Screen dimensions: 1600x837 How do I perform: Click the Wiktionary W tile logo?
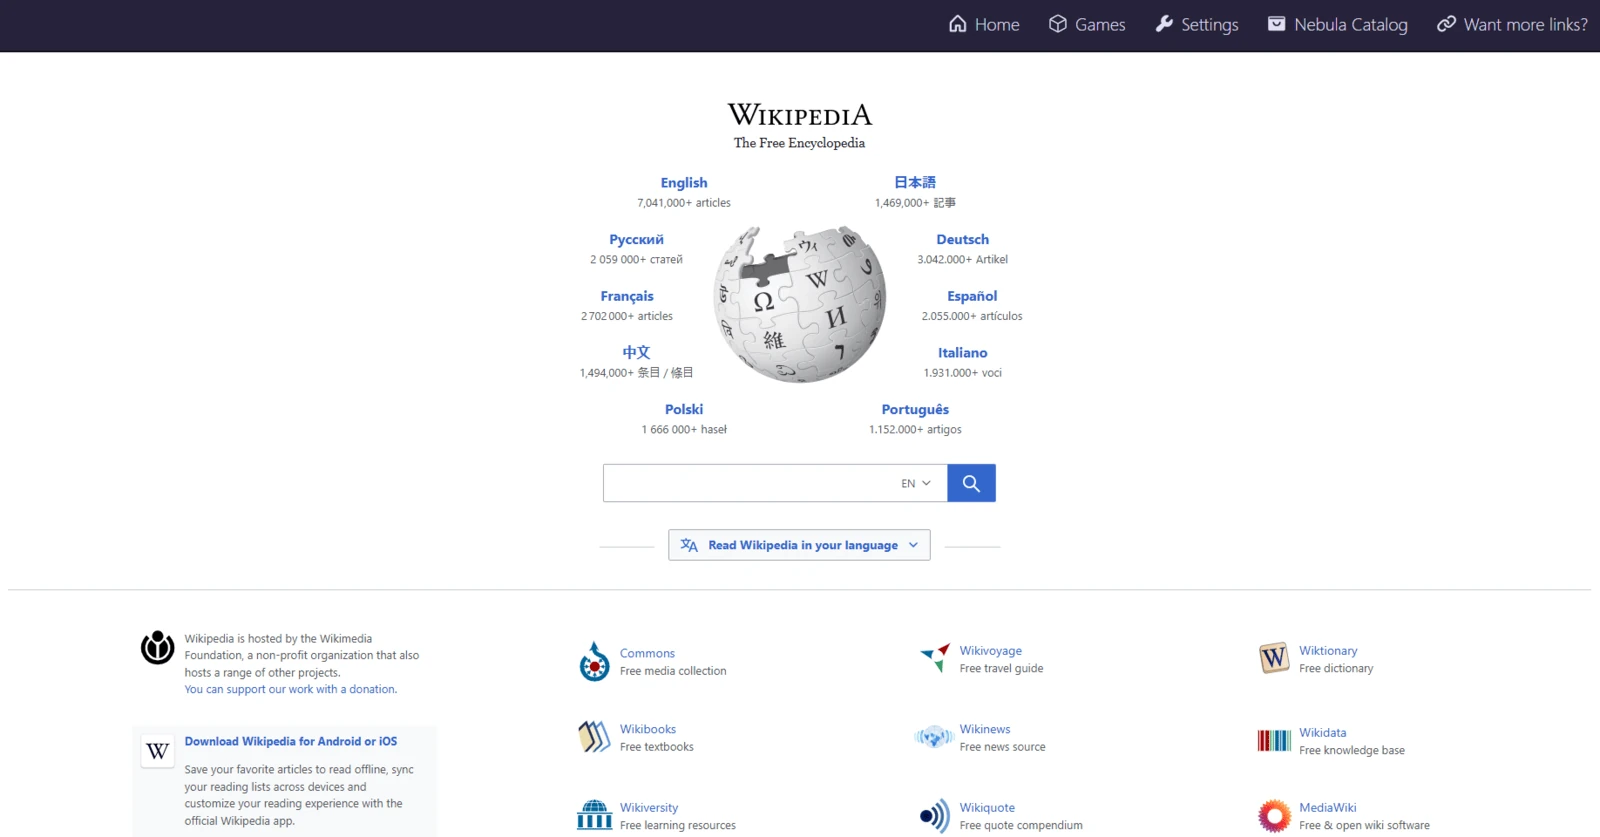pos(1274,658)
